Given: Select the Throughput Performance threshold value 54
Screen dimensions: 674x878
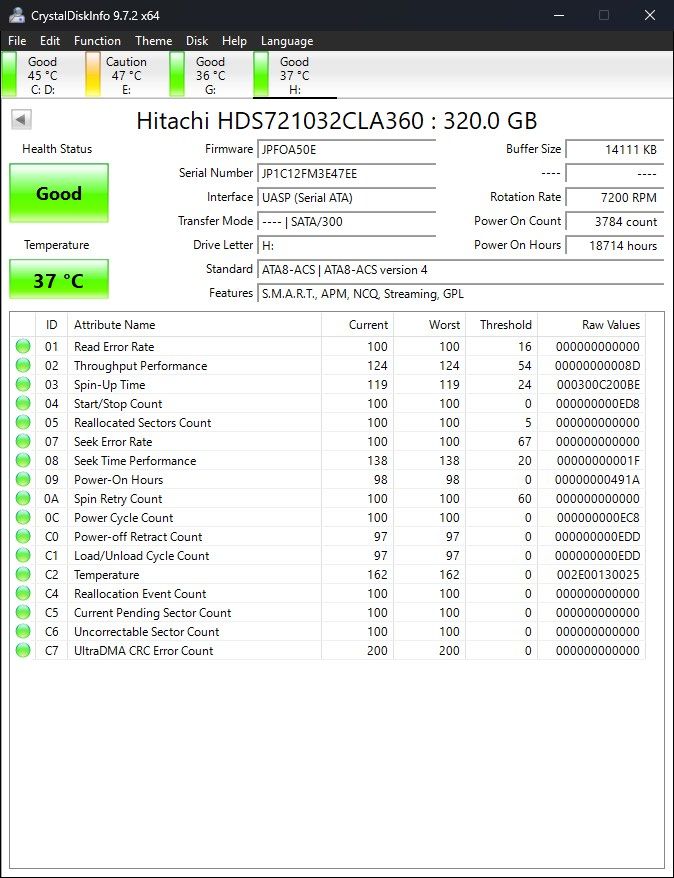Looking at the screenshot, I should coord(525,366).
